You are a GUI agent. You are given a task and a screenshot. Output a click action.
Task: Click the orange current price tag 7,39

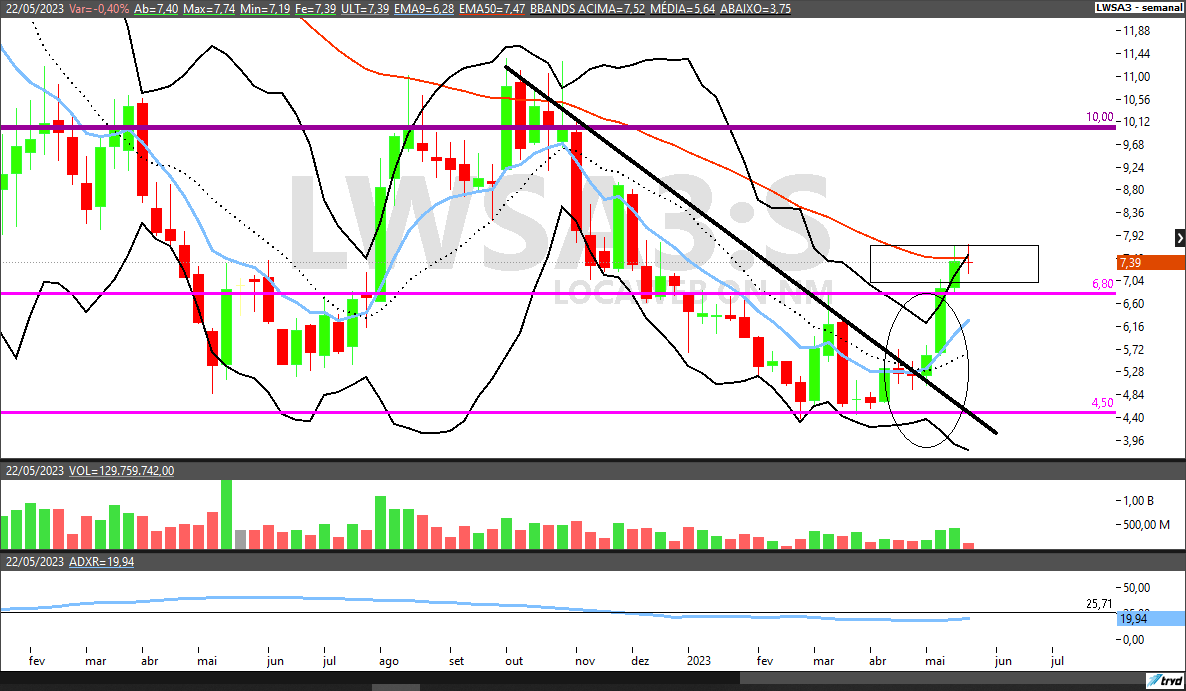[x=1131, y=262]
